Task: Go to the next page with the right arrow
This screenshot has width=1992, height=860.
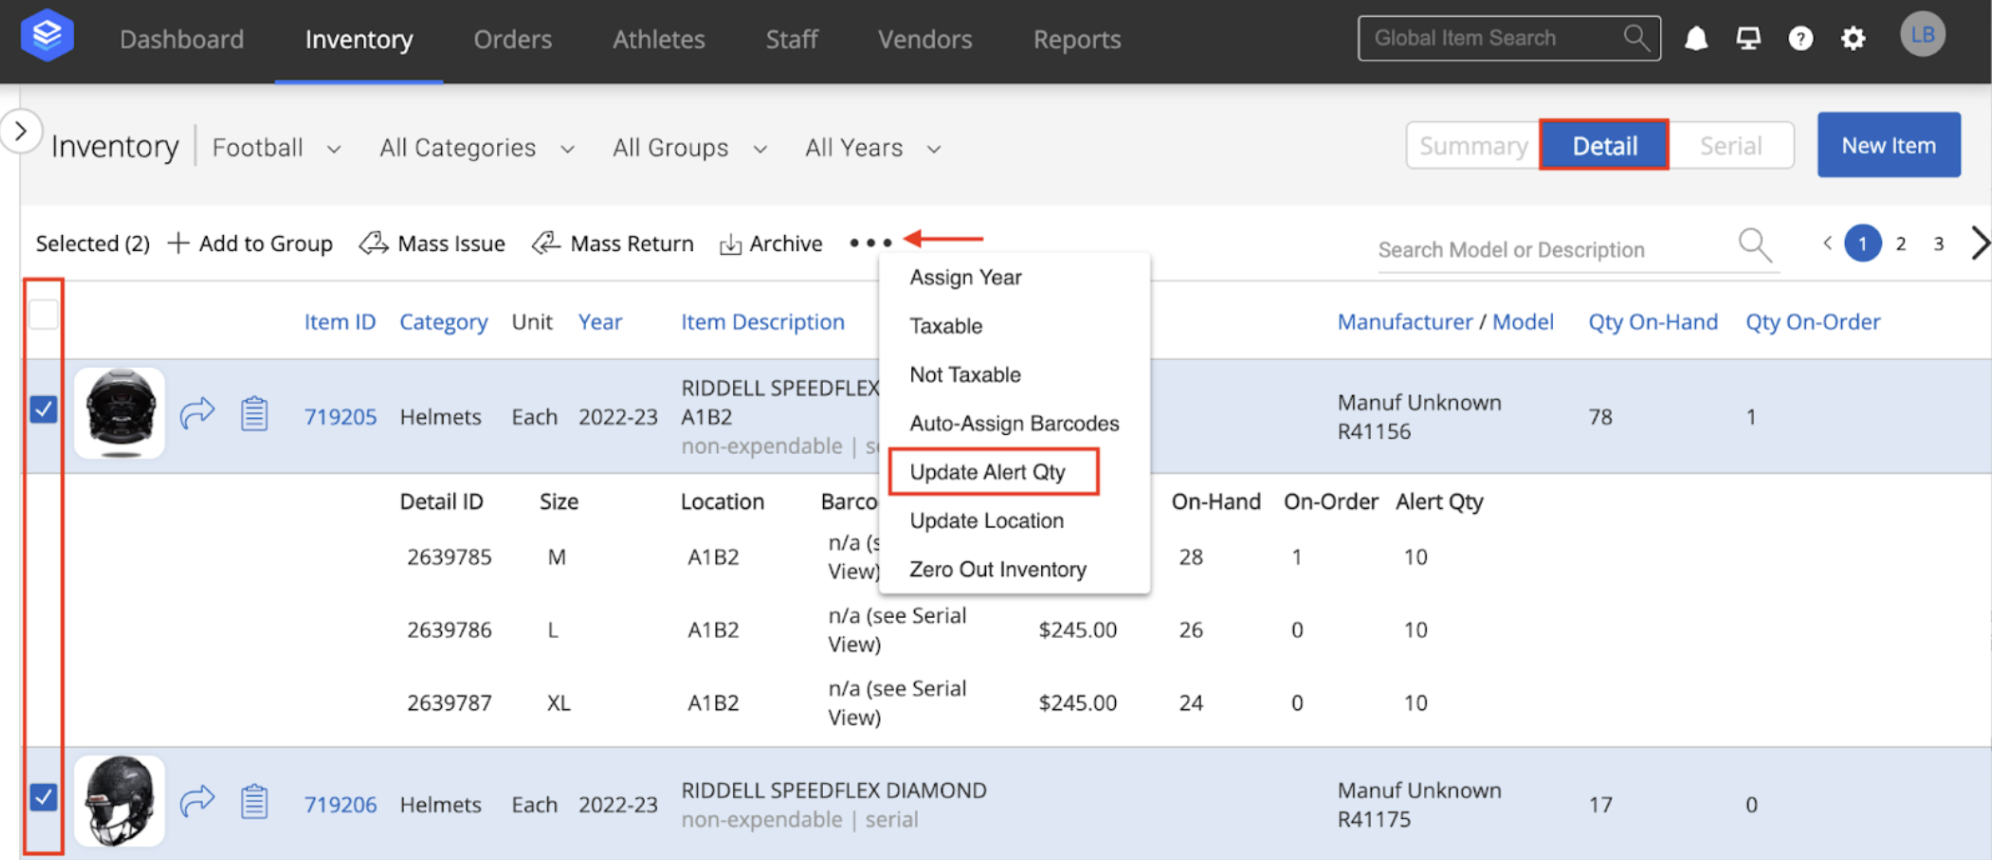Action: (x=1979, y=243)
